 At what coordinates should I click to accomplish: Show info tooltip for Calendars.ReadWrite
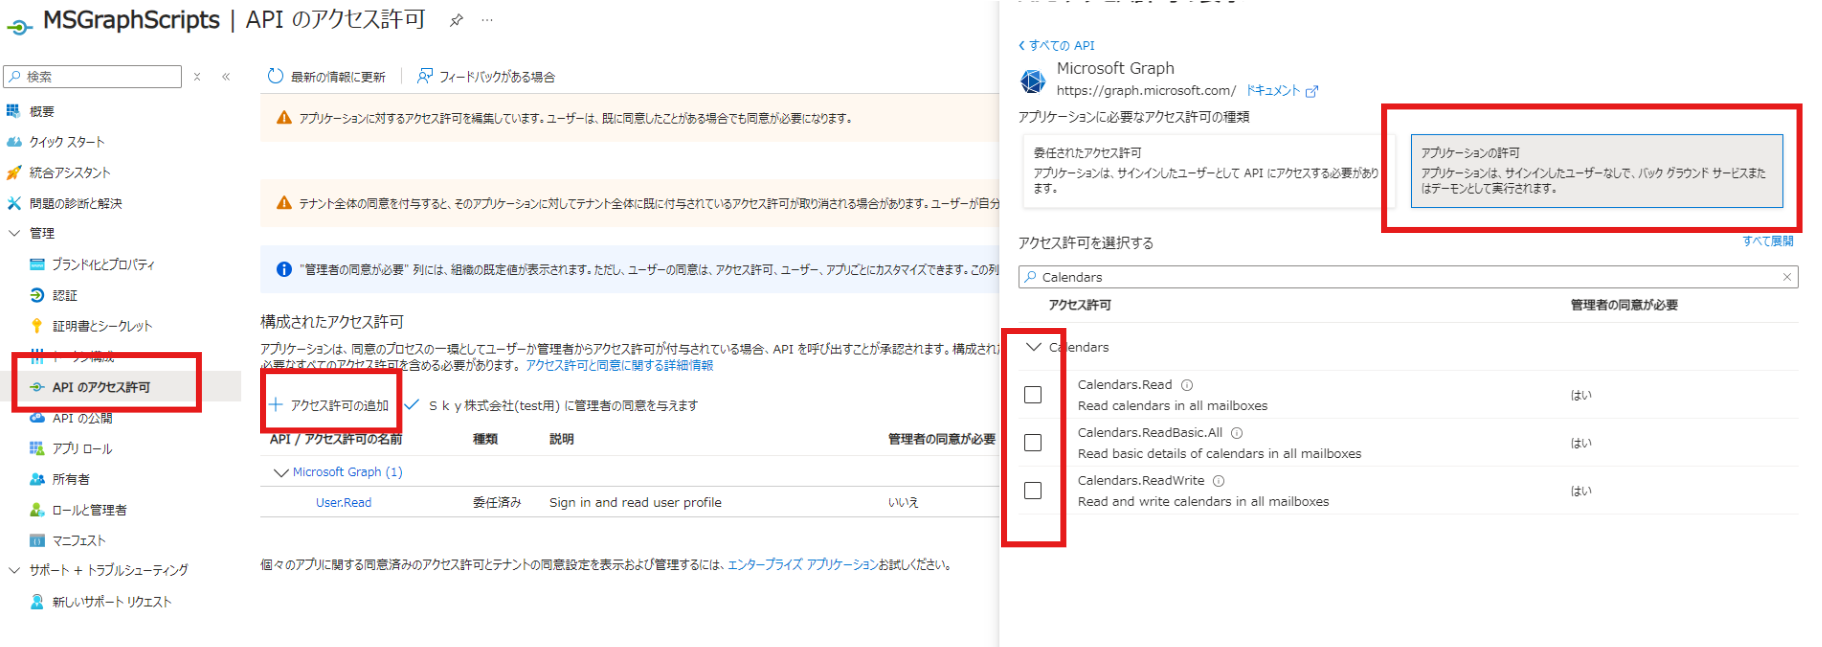click(1219, 481)
